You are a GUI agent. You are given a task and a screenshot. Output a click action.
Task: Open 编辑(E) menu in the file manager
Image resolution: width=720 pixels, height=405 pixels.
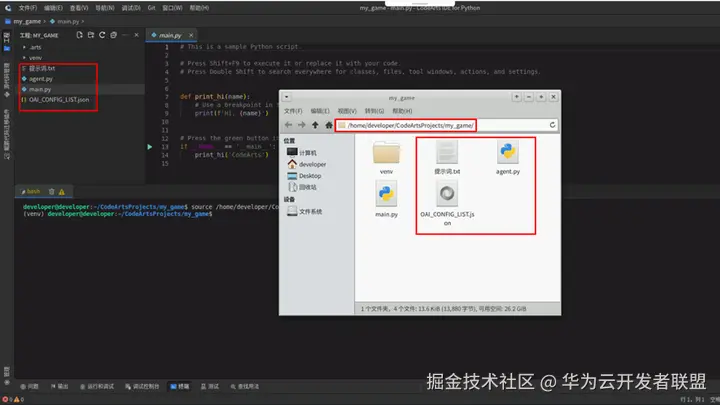(320, 111)
